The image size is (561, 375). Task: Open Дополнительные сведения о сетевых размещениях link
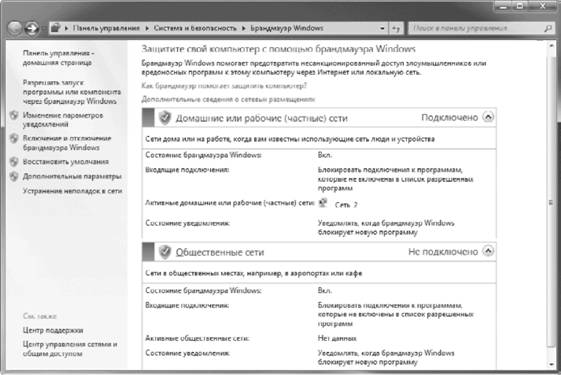pos(228,99)
